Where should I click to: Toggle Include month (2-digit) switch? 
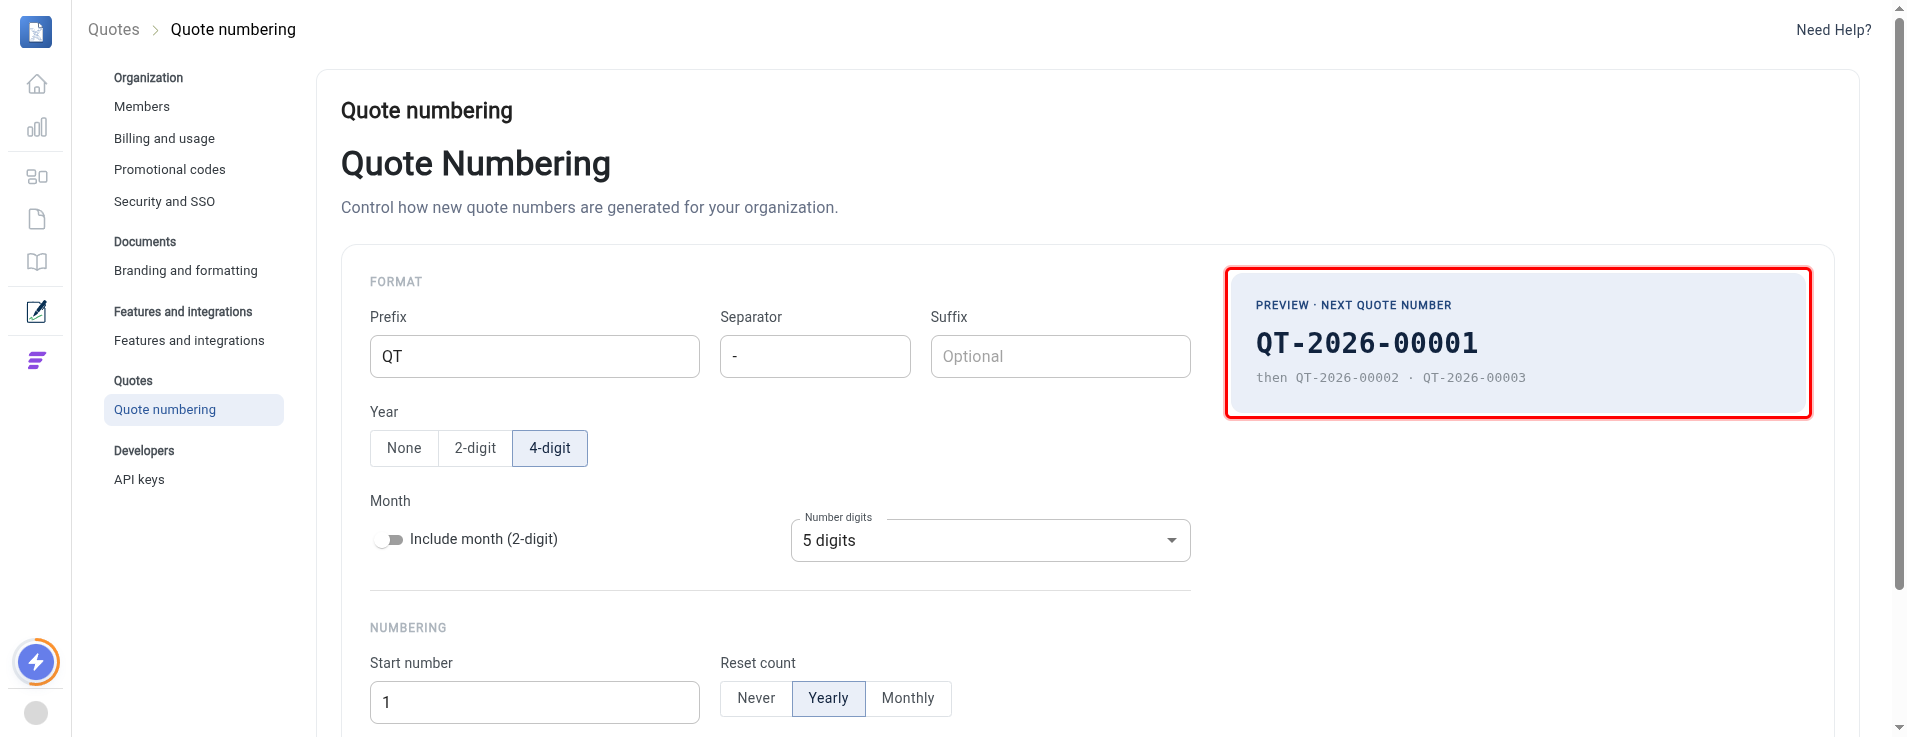[388, 540]
